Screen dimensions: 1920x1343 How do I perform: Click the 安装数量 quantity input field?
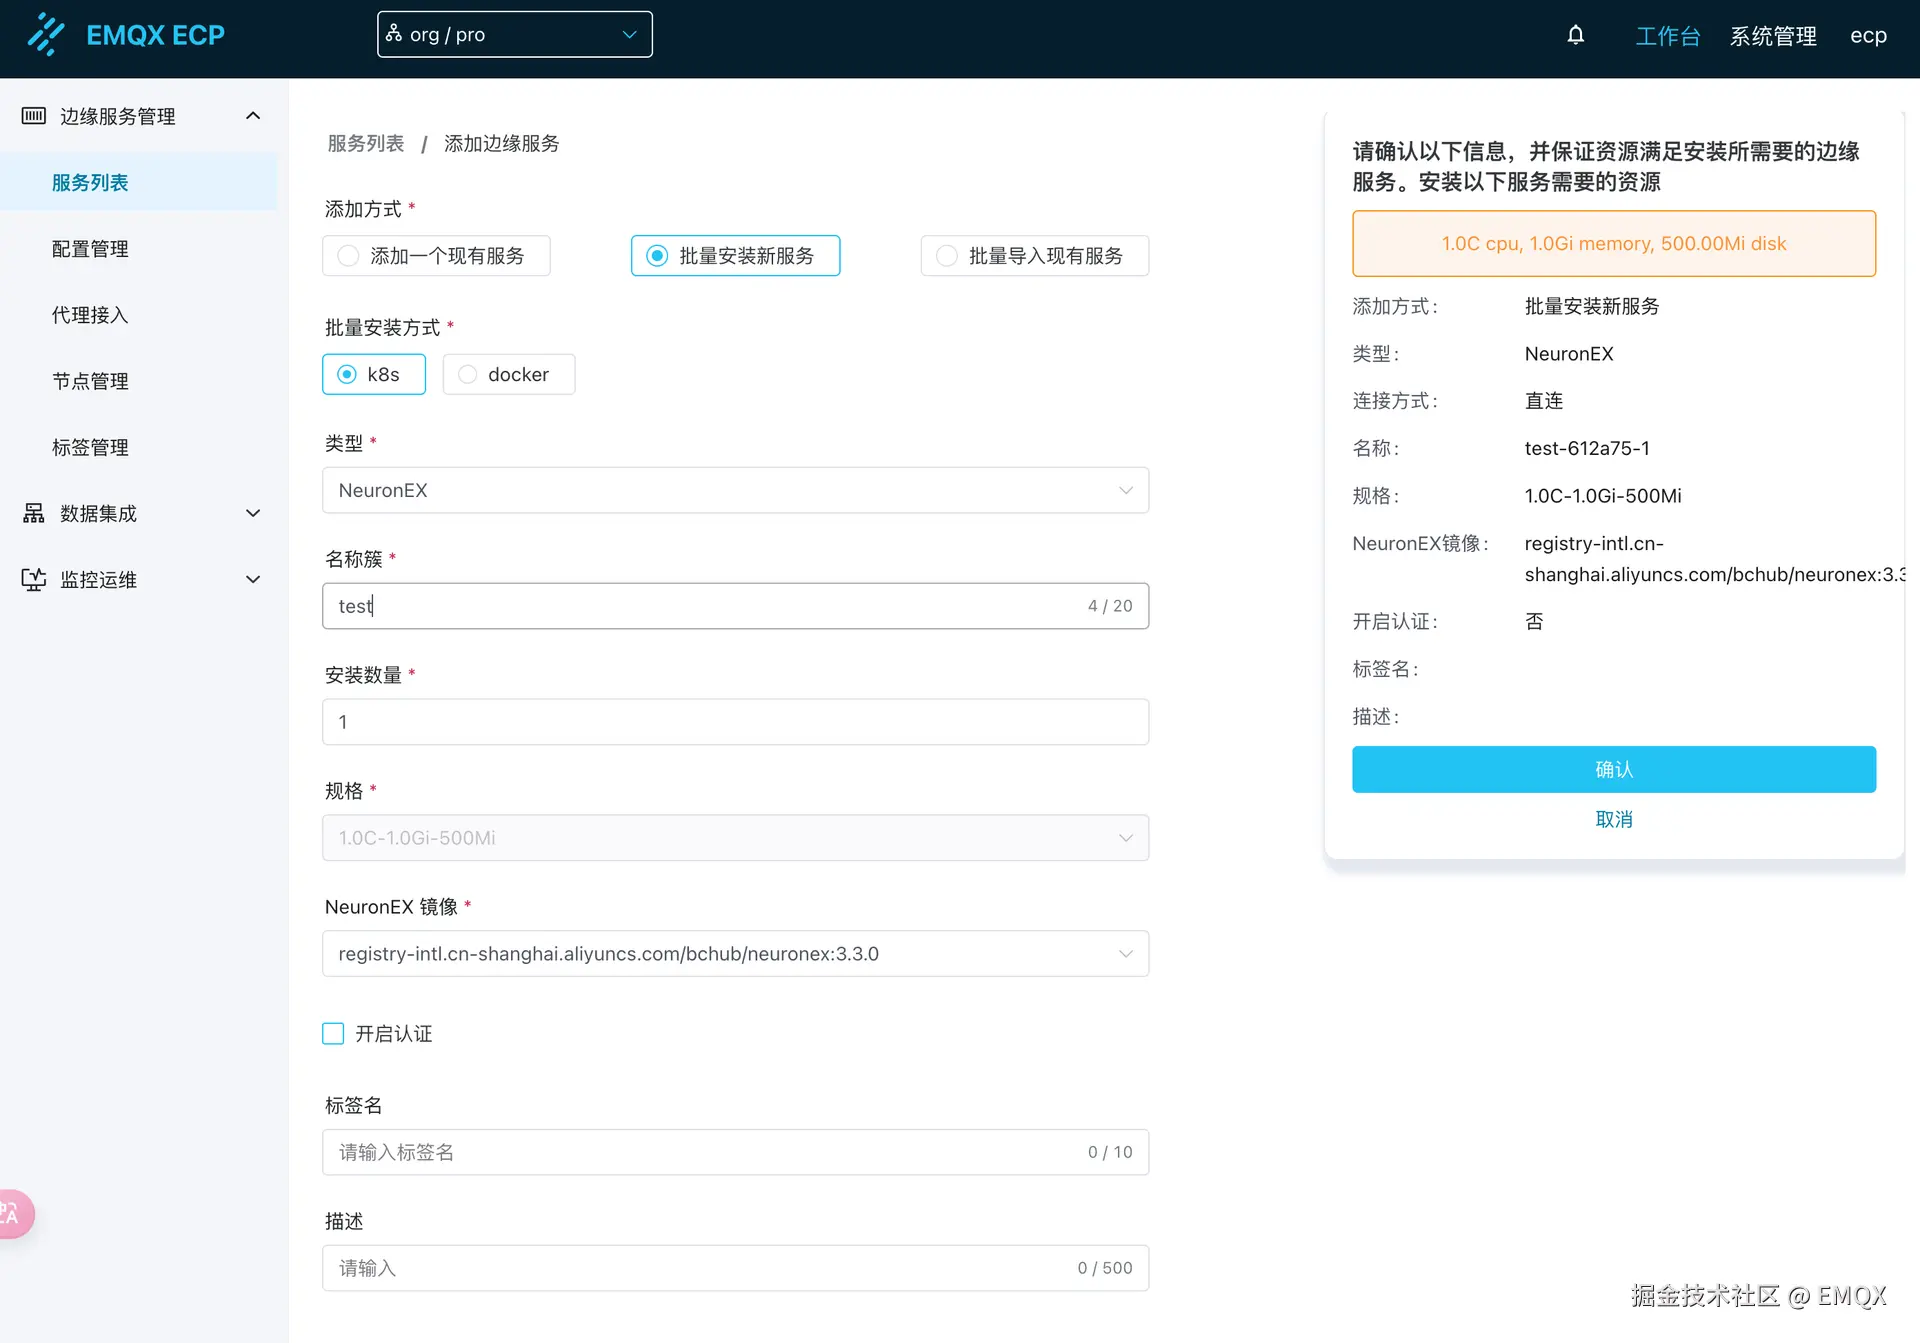[735, 721]
